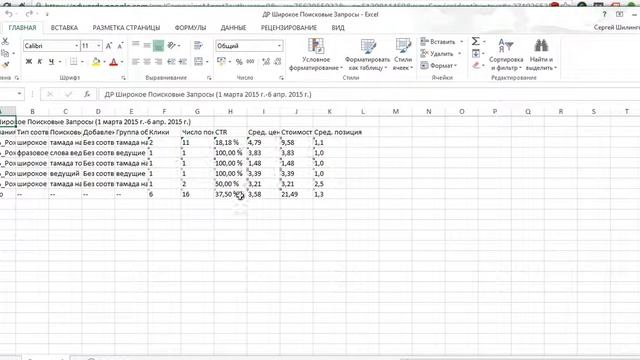
Task: Click Decrease Decimal icon
Action: point(278,62)
